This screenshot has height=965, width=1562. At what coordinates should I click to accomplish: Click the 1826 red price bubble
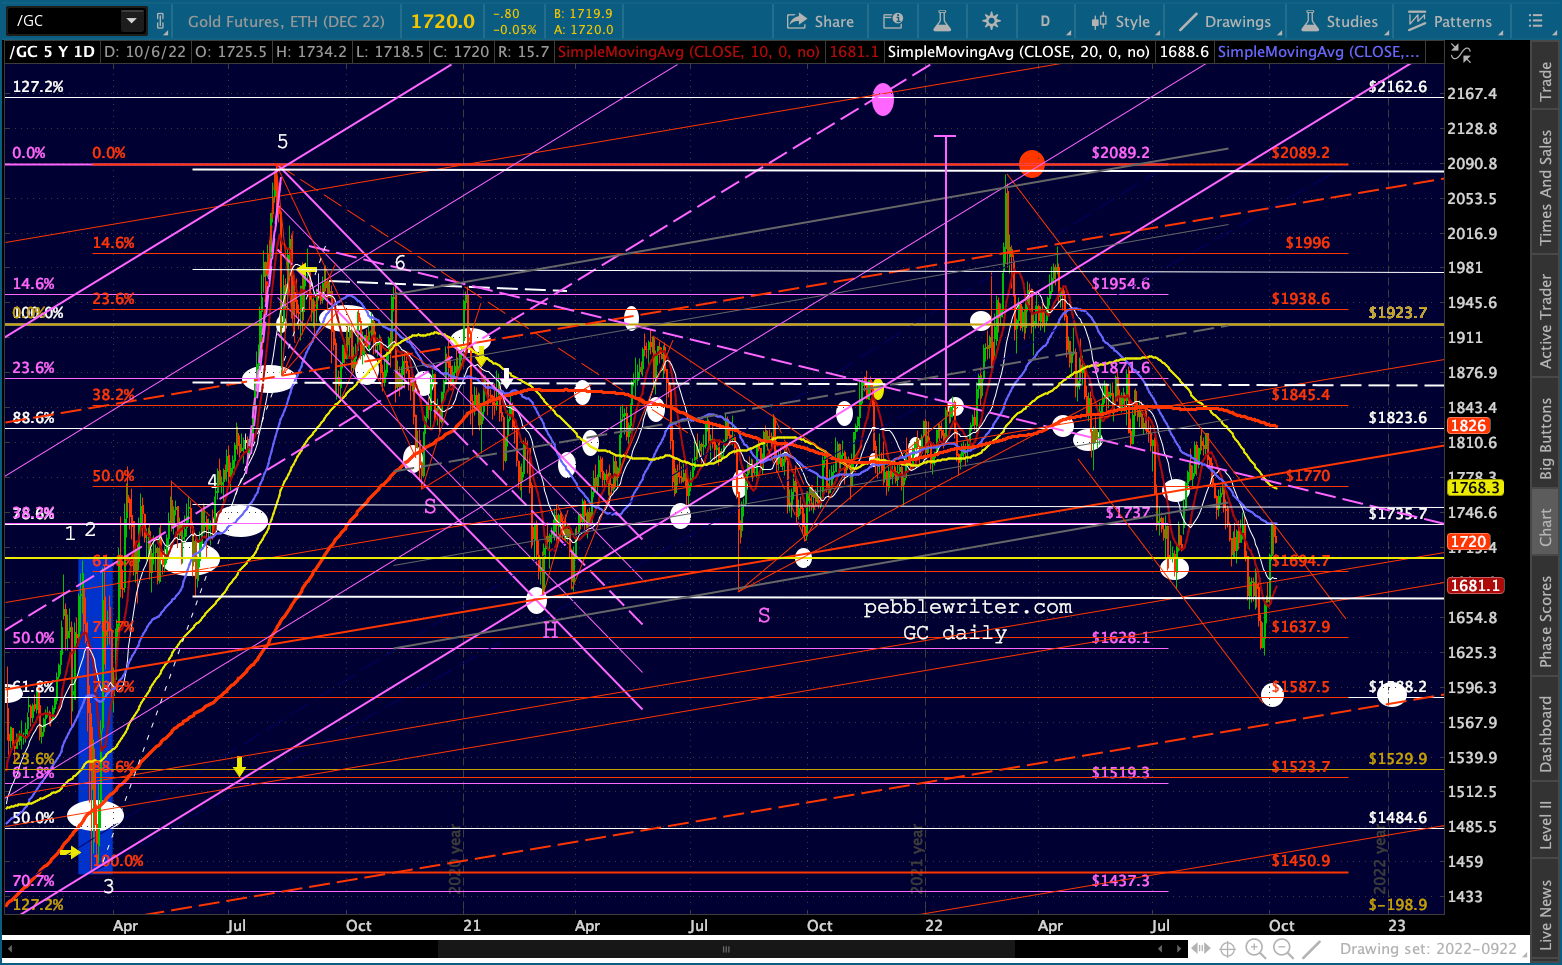tap(1468, 426)
